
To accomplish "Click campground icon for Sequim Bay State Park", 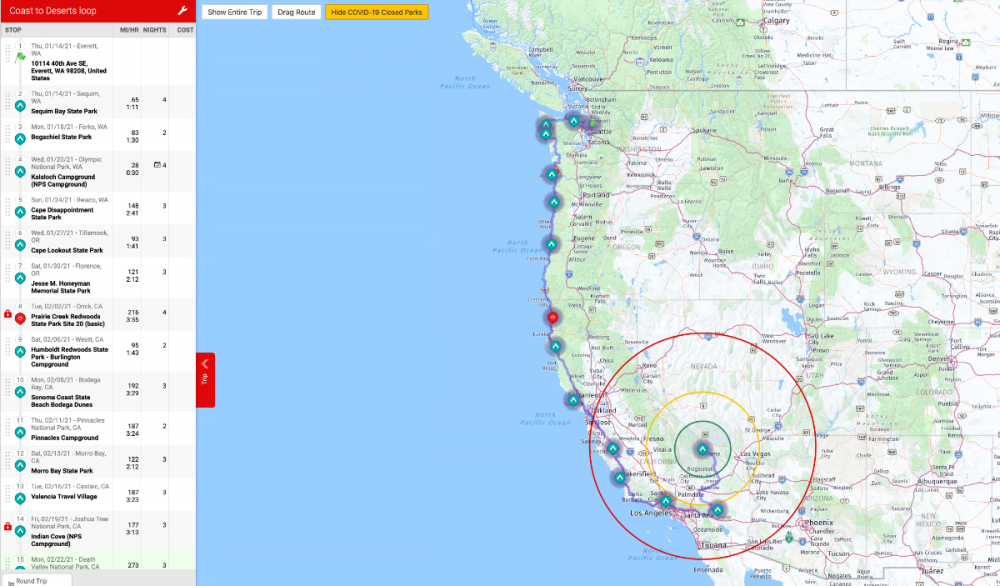I will pyautogui.click(x=20, y=105).
